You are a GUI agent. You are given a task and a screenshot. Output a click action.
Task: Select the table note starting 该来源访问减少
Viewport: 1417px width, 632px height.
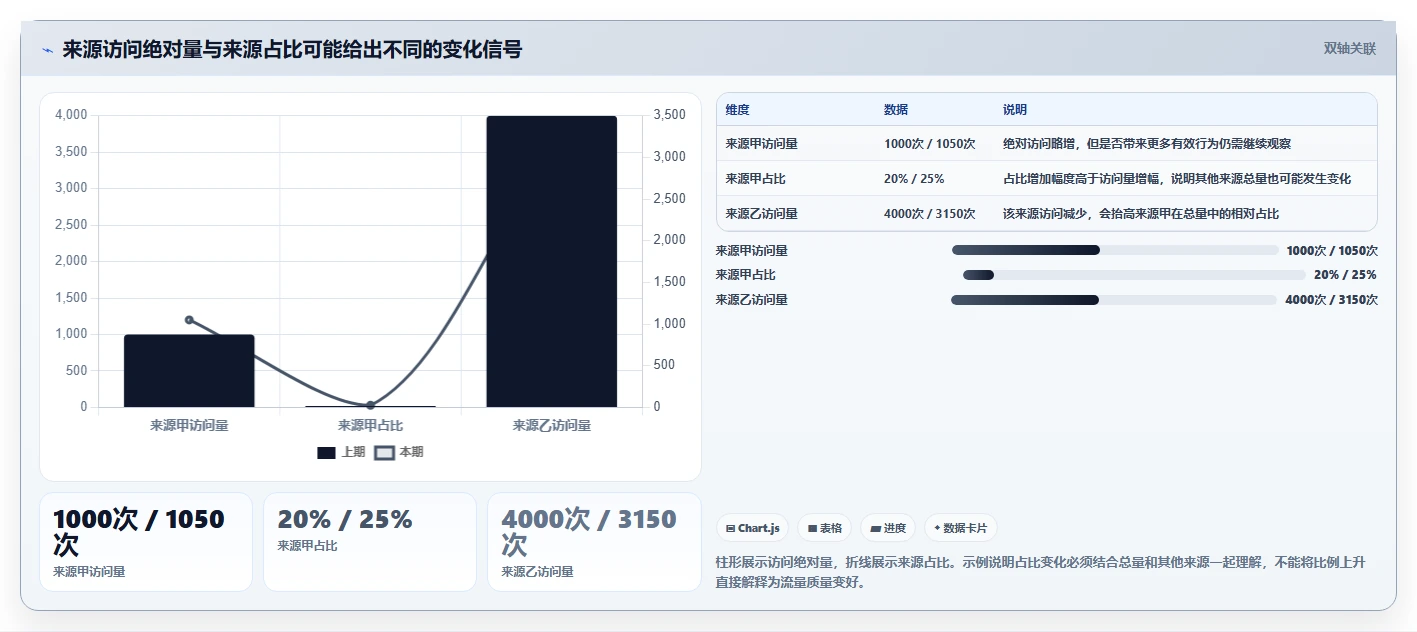click(x=1141, y=214)
